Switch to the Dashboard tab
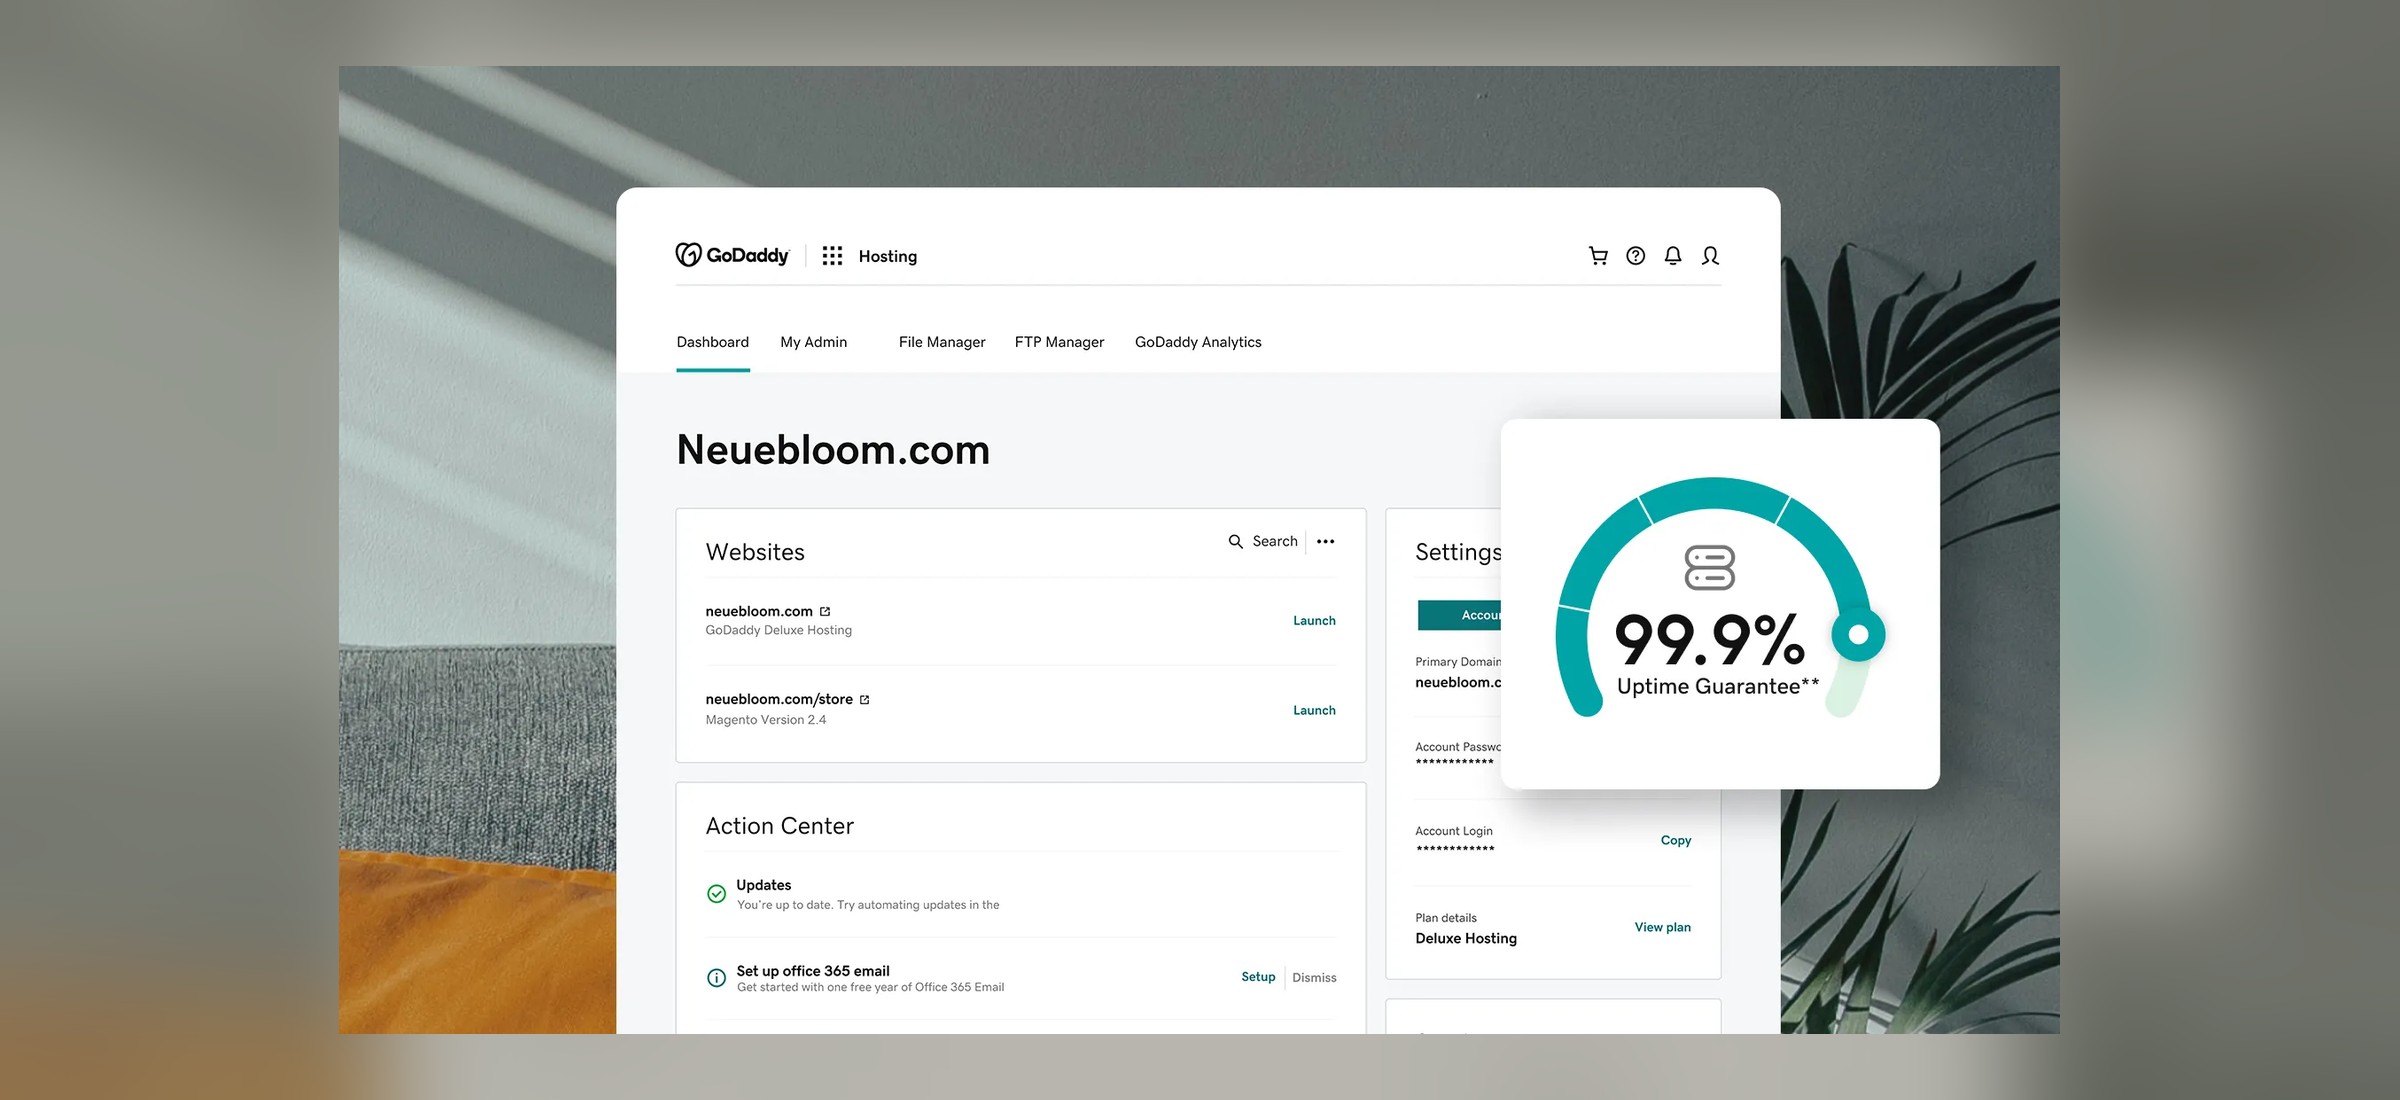 [713, 342]
